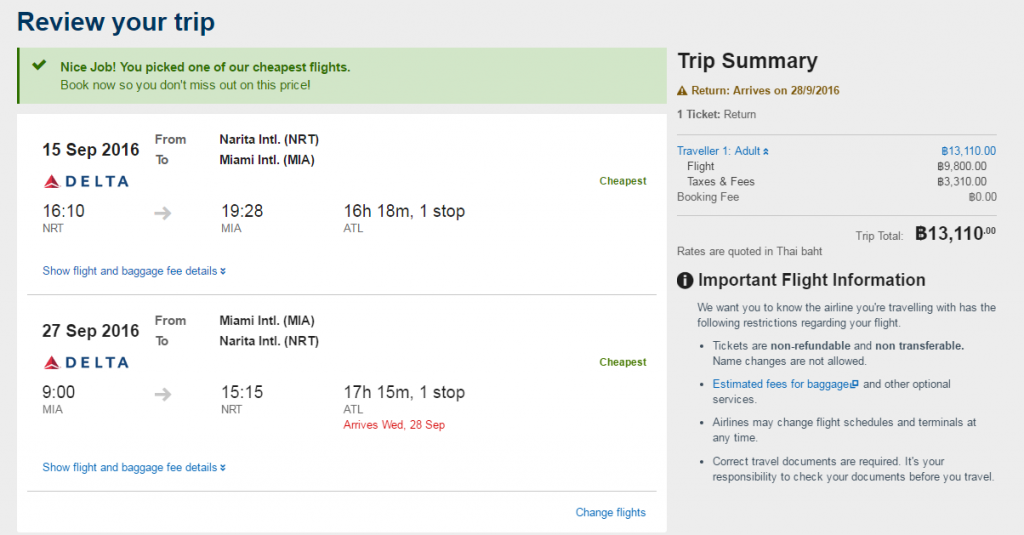The width and height of the screenshot is (1024, 535).
Task: Click the Cheapest label on outbound flight
Action: point(623,181)
